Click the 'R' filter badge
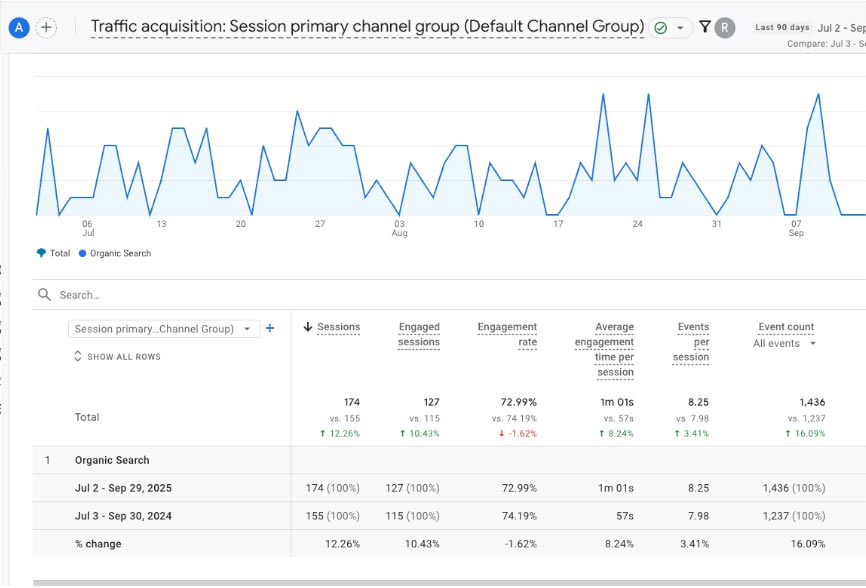This screenshot has height=588, width=866. pos(725,28)
